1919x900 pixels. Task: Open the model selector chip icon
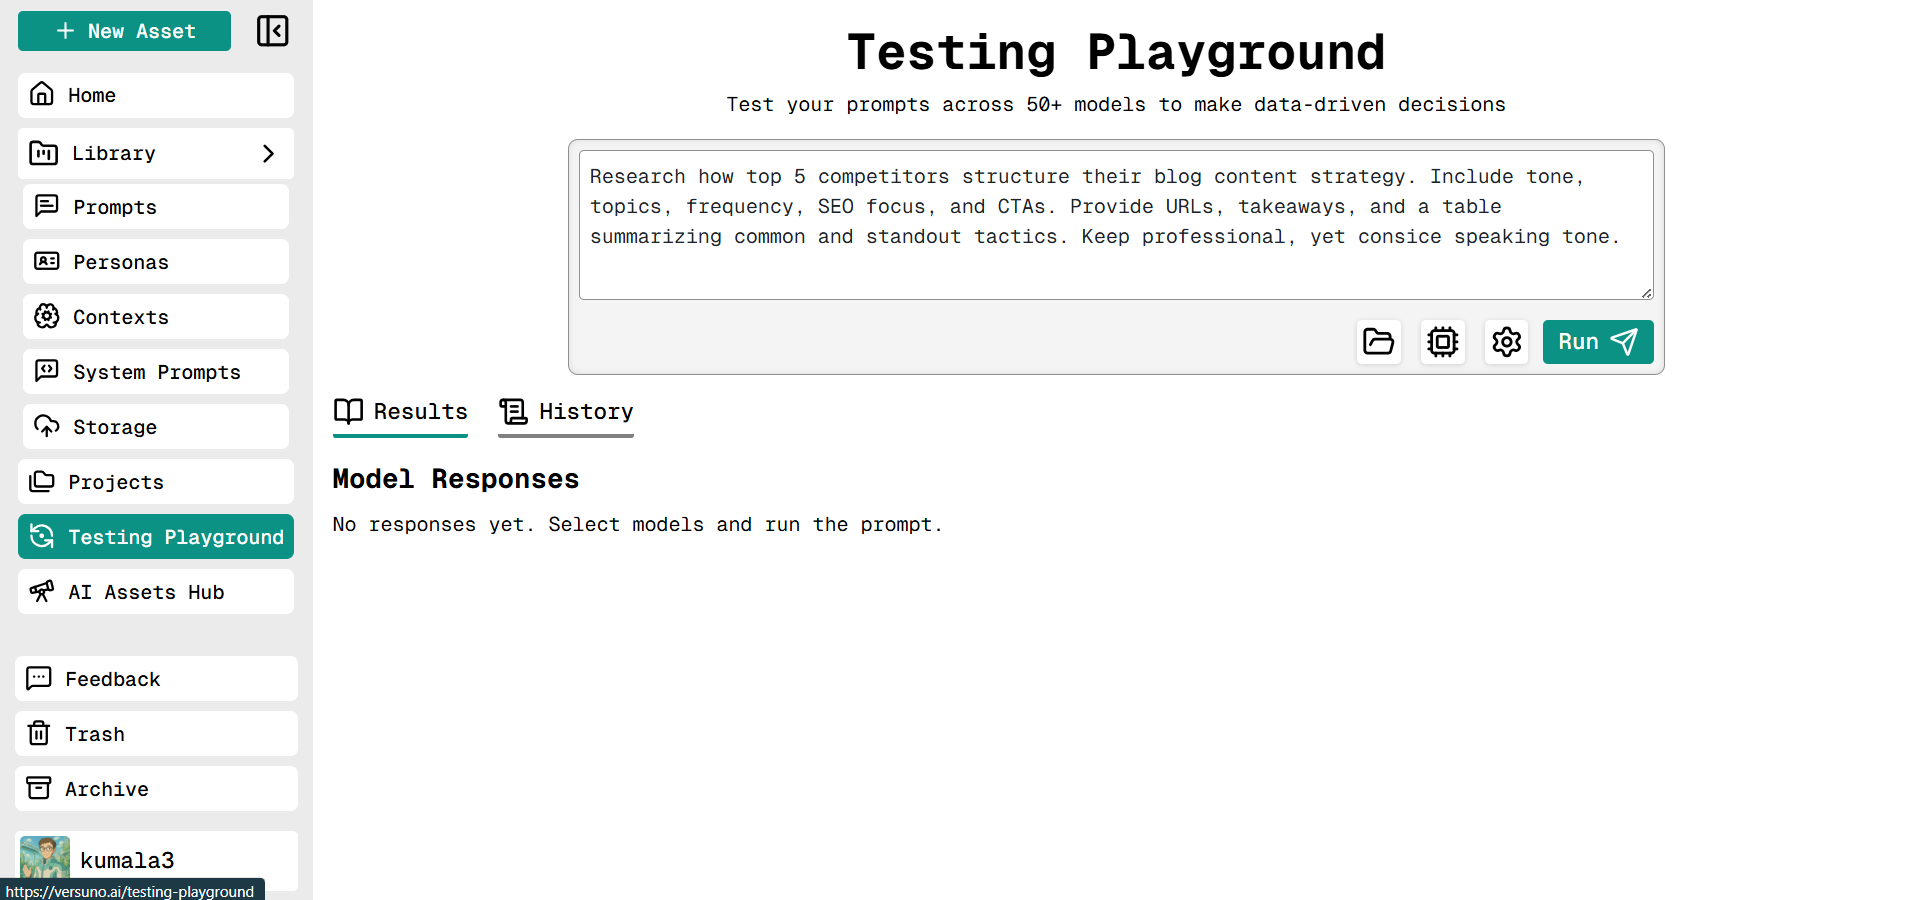[1442, 341]
